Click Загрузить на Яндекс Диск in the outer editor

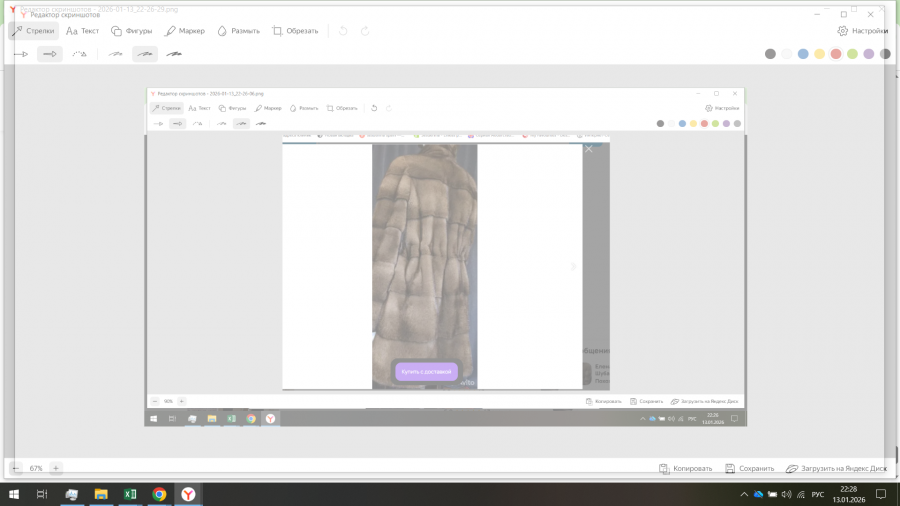[836, 468]
